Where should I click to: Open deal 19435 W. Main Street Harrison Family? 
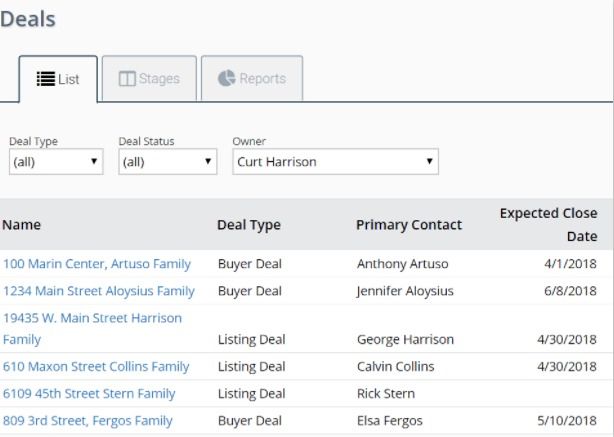[x=92, y=329]
